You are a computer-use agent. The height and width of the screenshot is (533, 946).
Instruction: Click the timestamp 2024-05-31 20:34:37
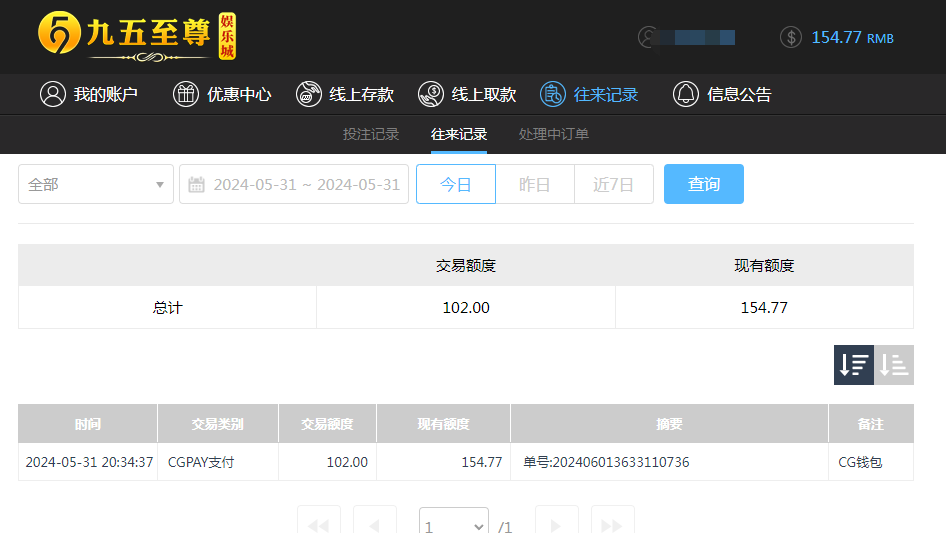click(89, 462)
